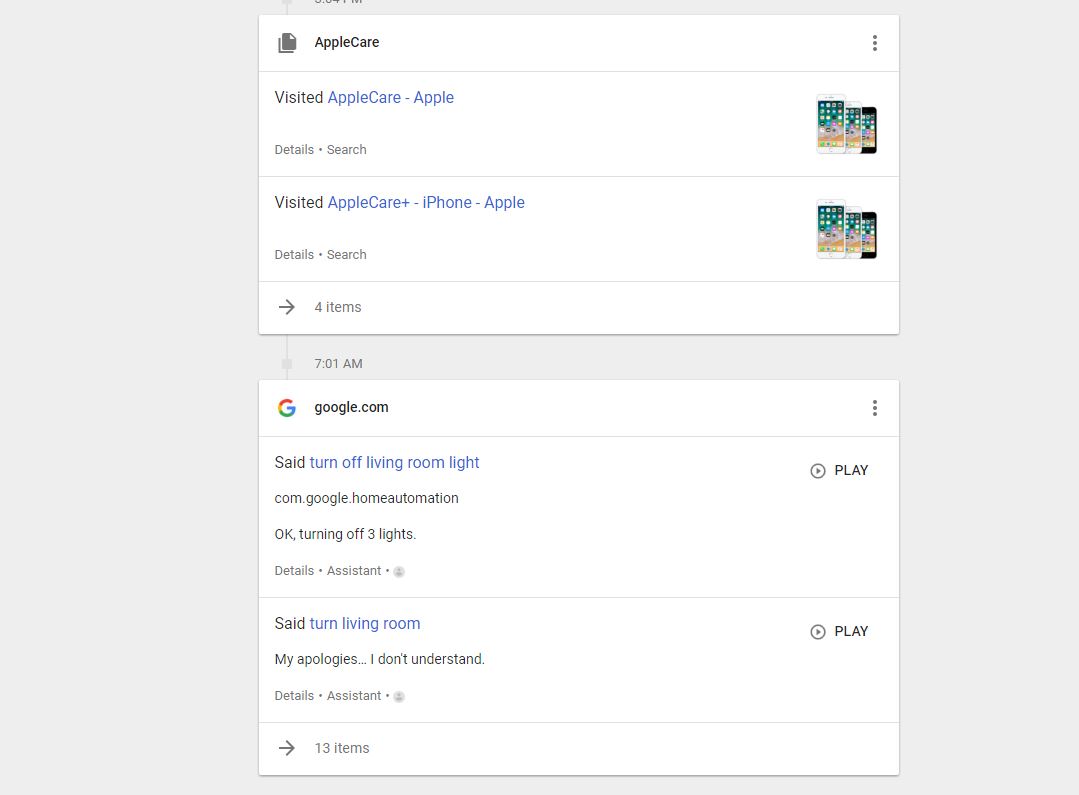Click the com.google.homeautomation text
Viewport: 1079px width, 795px height.
click(x=366, y=498)
